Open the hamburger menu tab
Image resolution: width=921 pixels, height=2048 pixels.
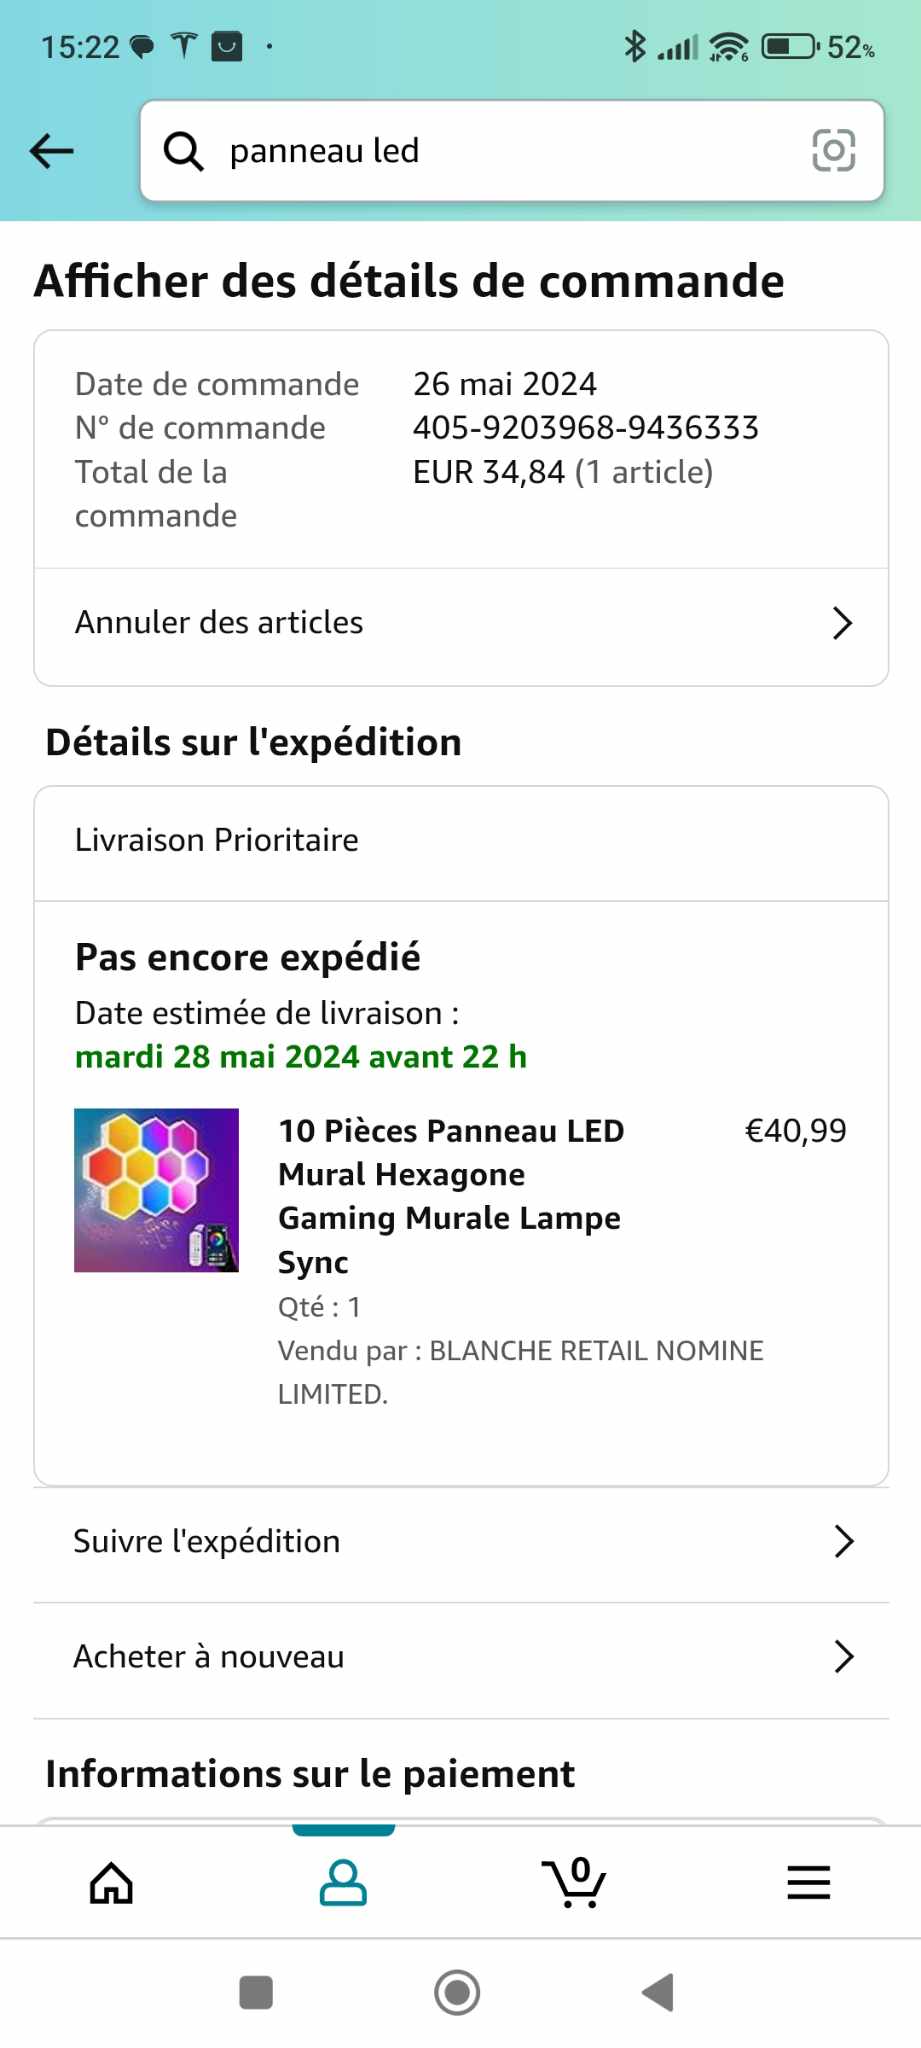[x=808, y=1883]
